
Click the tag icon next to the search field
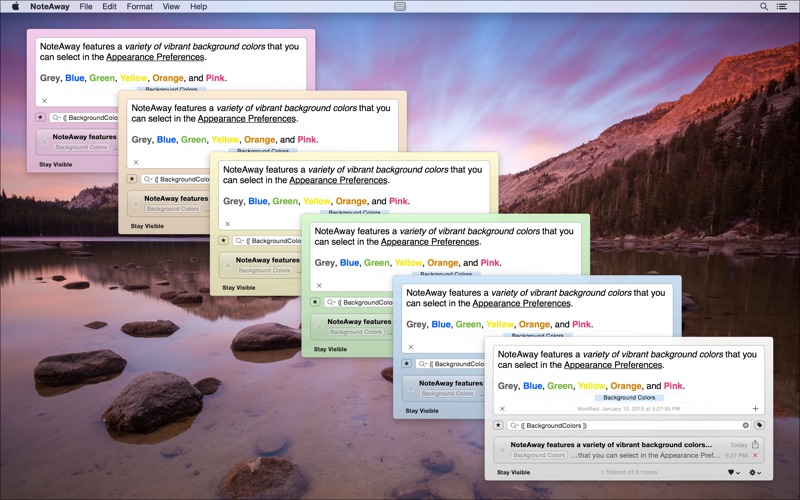[x=759, y=425]
